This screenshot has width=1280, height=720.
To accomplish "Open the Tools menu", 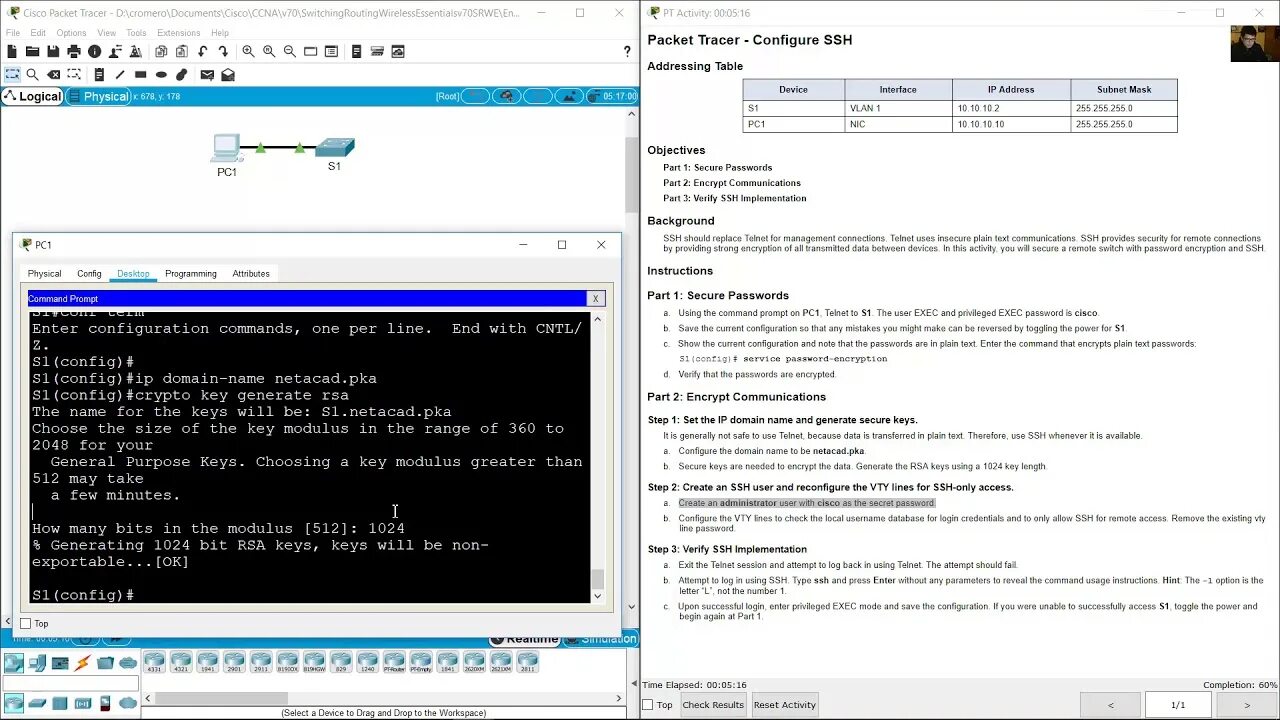I will [136, 33].
